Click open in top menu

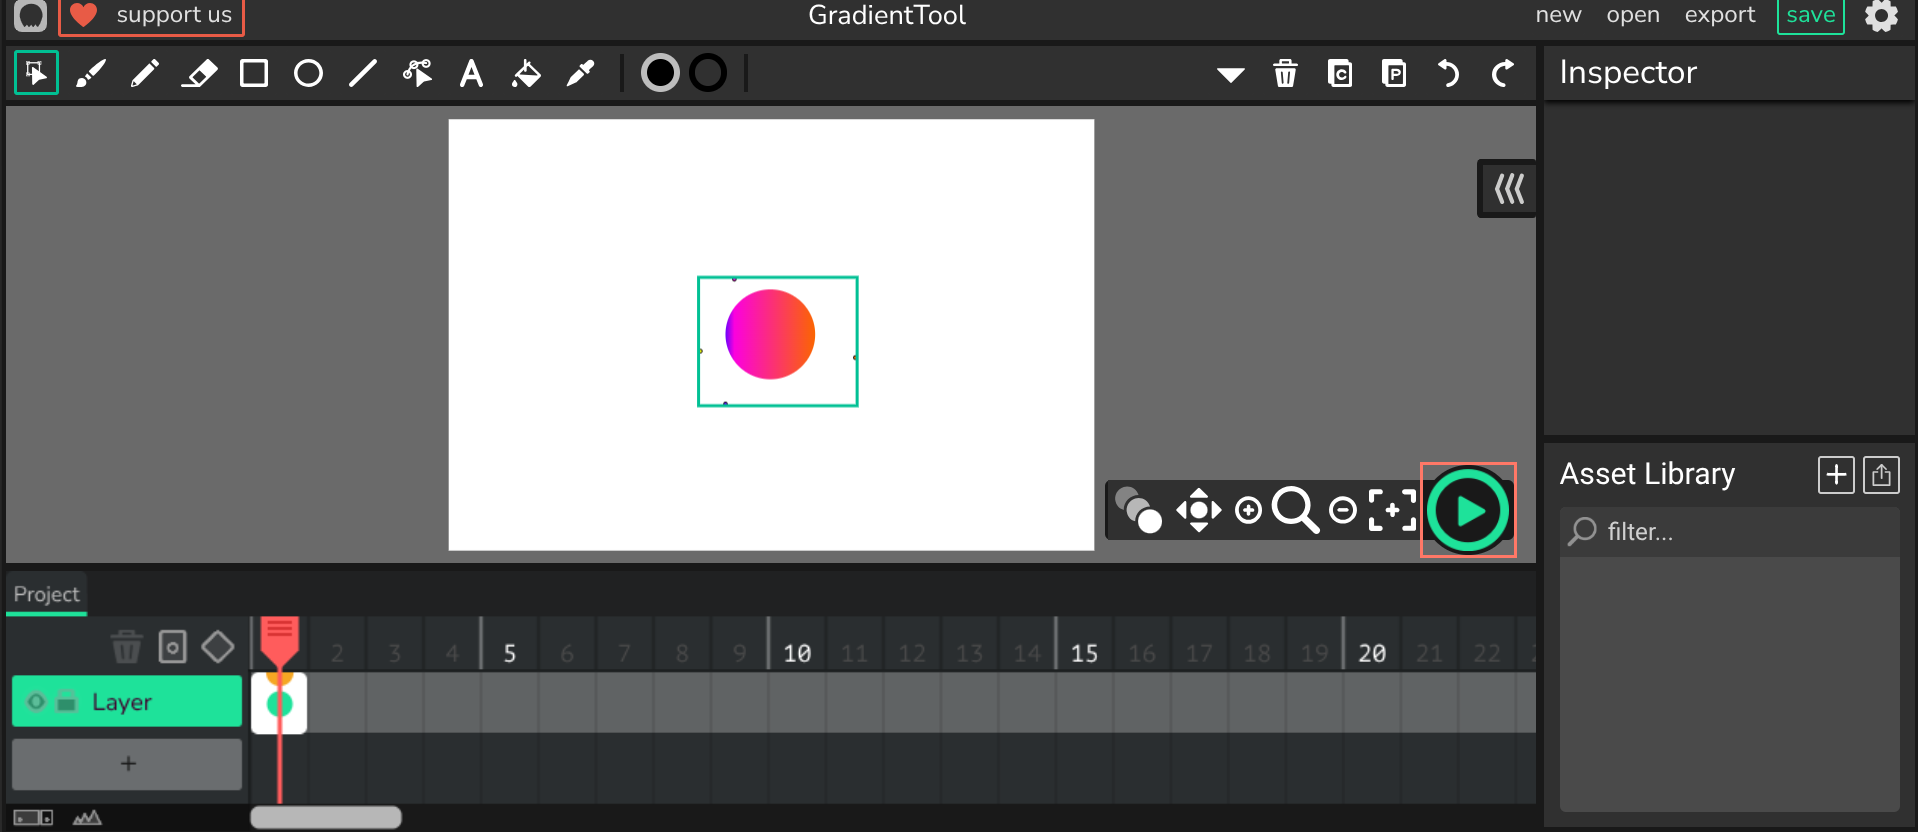click(x=1633, y=15)
